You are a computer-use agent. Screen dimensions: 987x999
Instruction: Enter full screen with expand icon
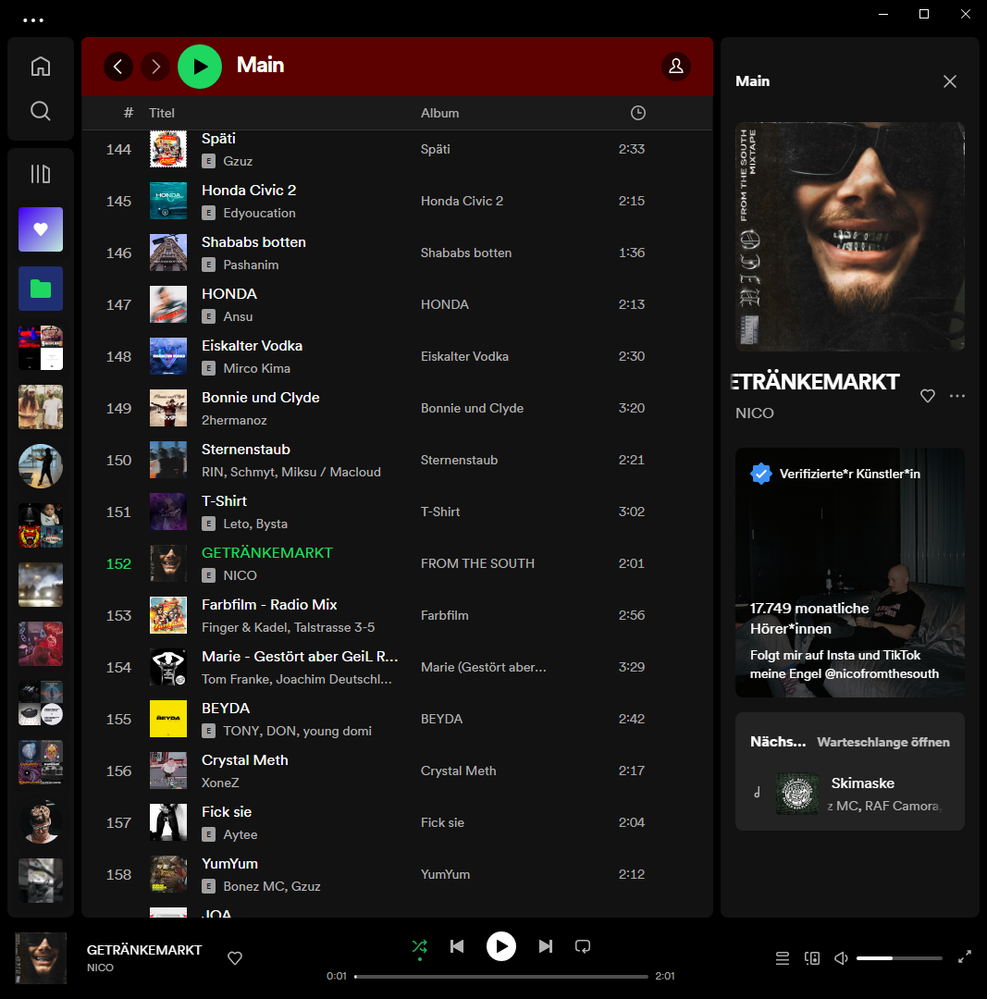tap(965, 957)
